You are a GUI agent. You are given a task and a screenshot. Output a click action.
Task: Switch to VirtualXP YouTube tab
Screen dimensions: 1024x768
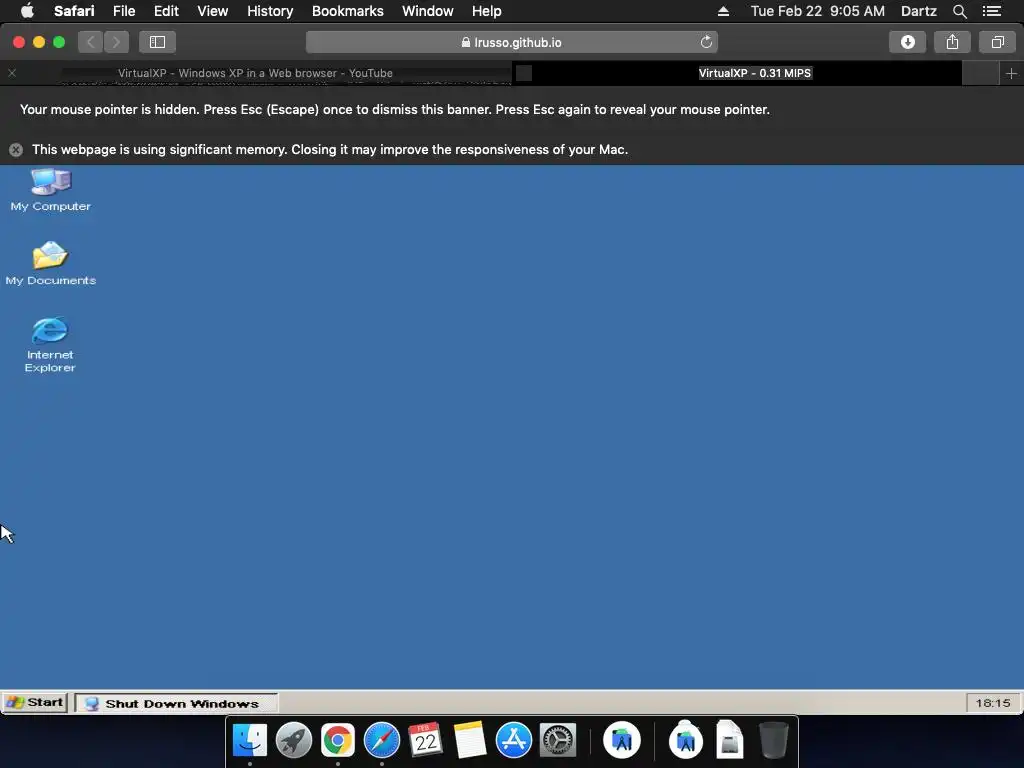coord(255,73)
